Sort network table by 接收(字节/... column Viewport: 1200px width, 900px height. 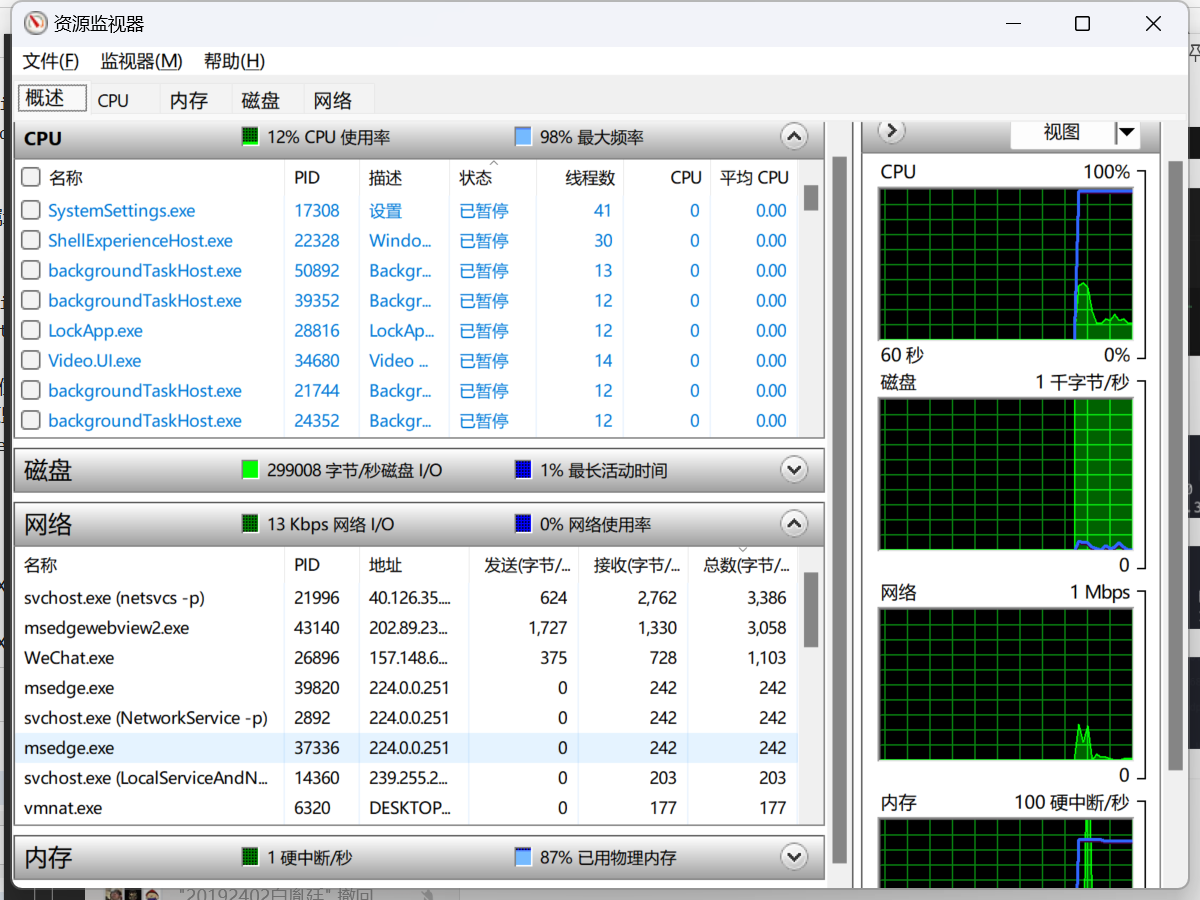634,565
